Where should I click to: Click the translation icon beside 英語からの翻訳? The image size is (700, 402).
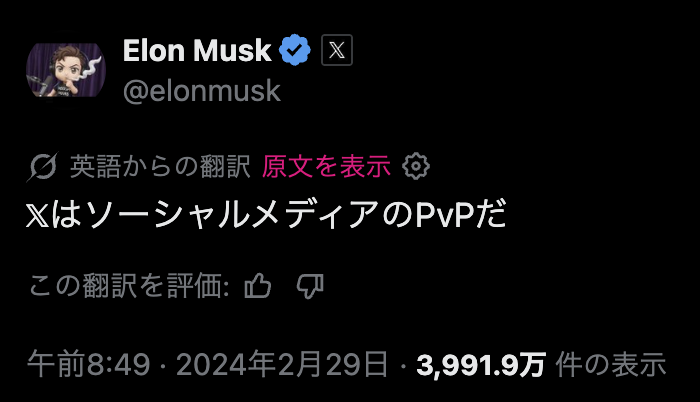click(x=44, y=166)
